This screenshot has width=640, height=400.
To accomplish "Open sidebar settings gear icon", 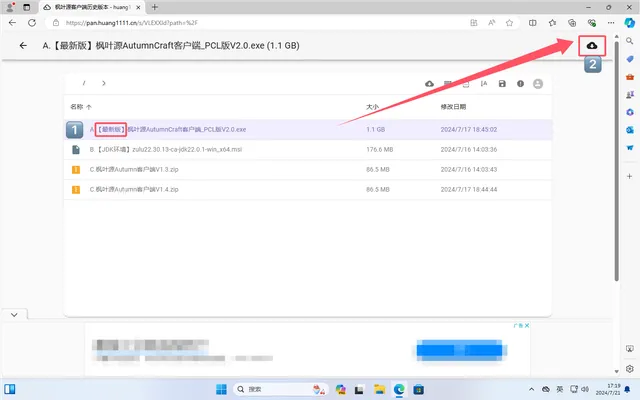I will coord(630,369).
